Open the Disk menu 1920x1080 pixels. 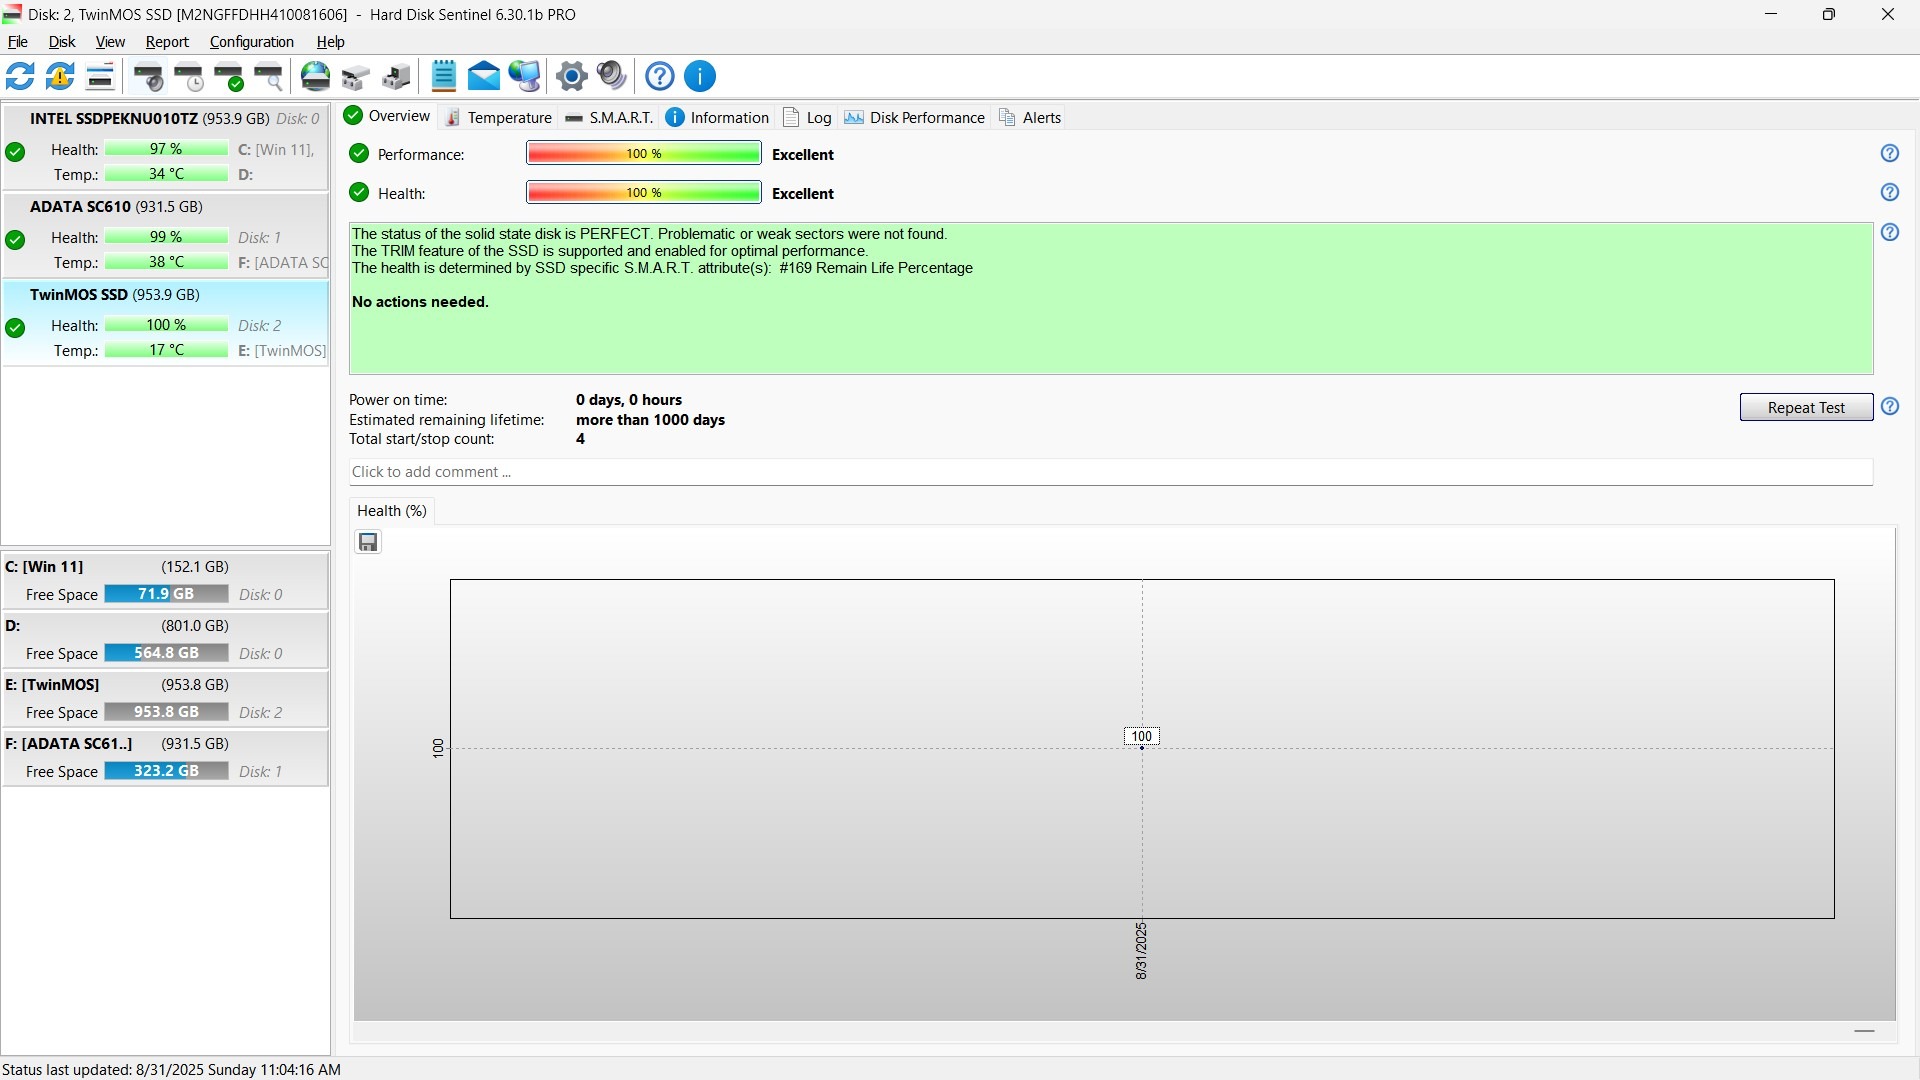click(62, 42)
